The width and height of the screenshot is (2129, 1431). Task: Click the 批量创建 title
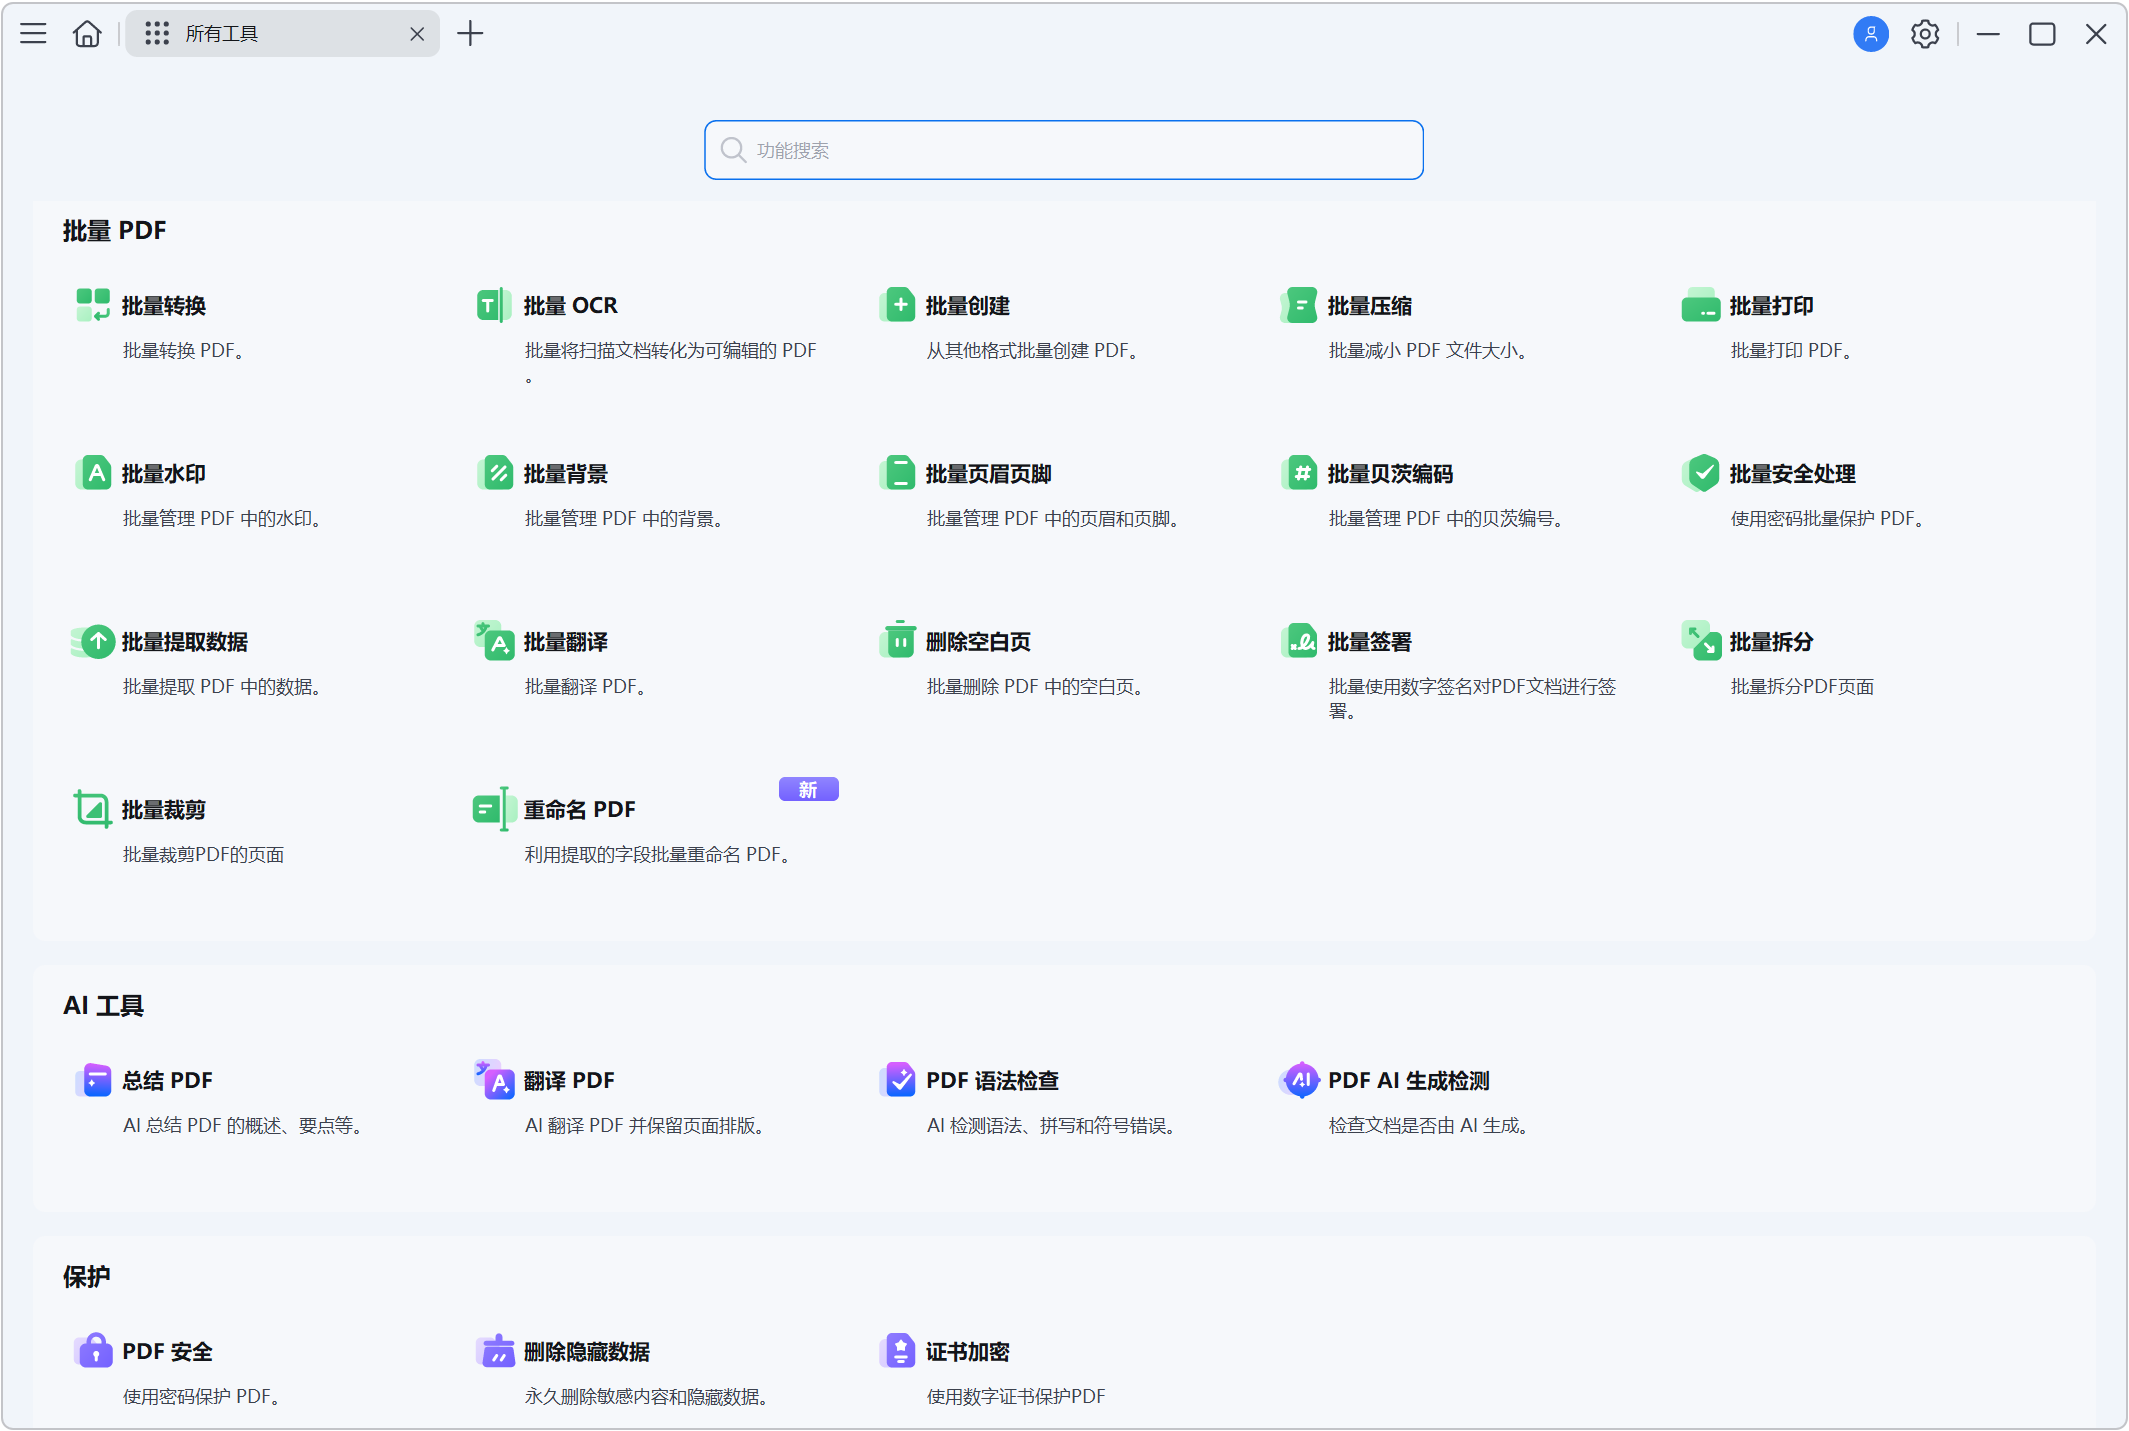point(968,306)
